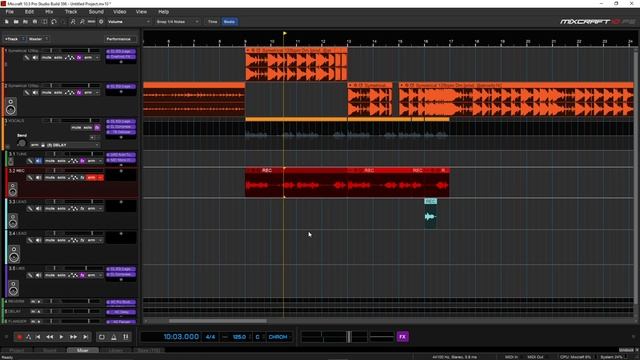The height and width of the screenshot is (360, 640).
Task: Open the File menu
Action: (x=9, y=12)
